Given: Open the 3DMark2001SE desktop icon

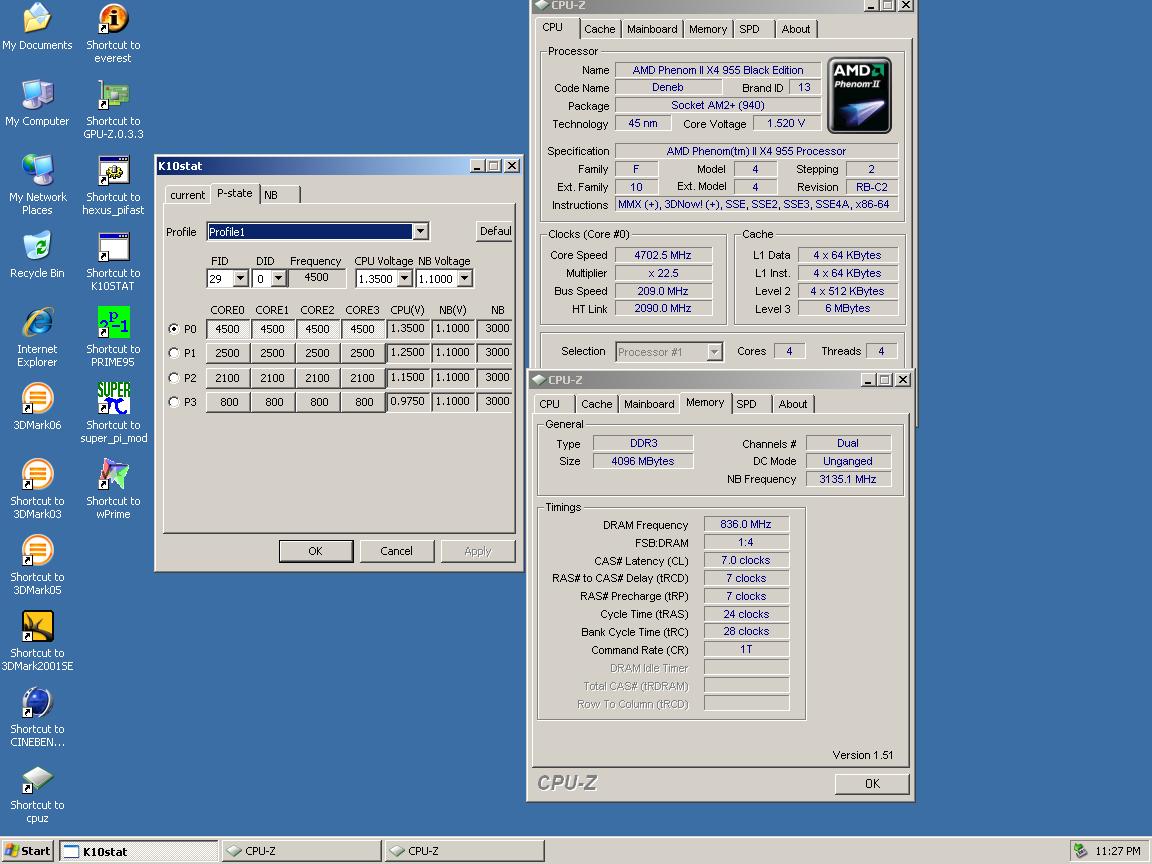Looking at the screenshot, I should (x=37, y=628).
